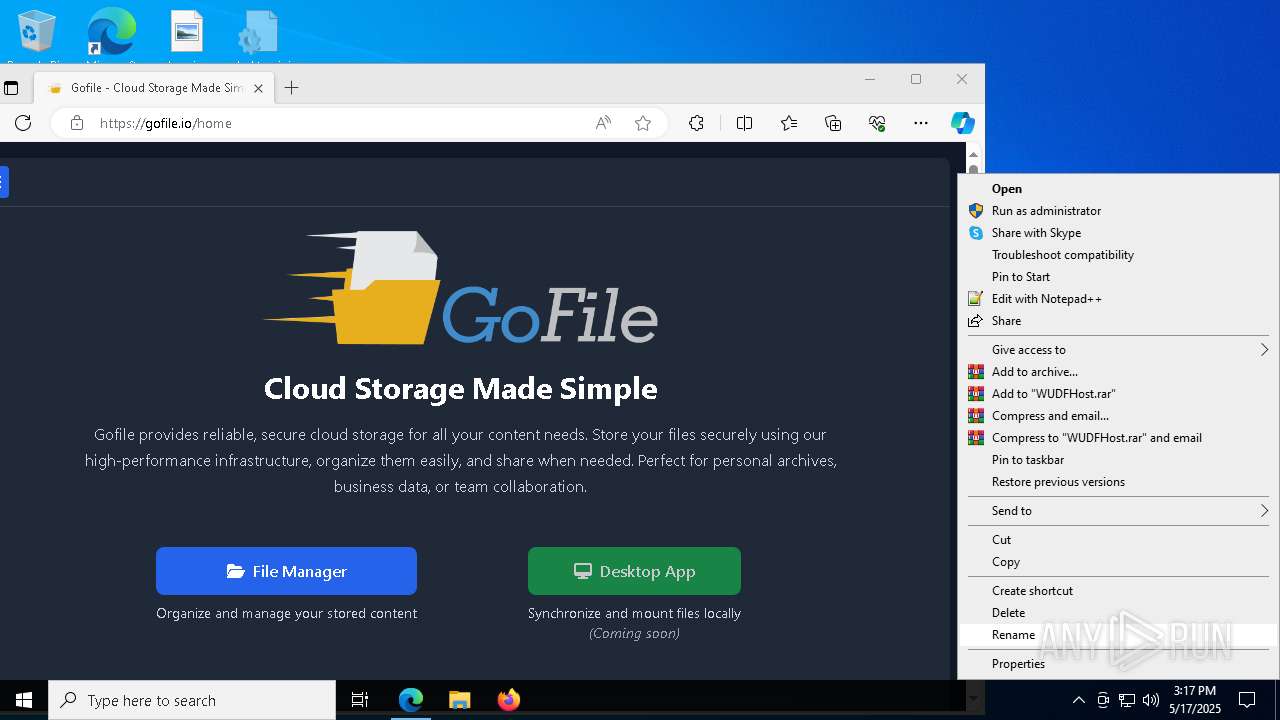Image resolution: width=1280 pixels, height=720 pixels.
Task: Expand the Send to submenu
Action: [x=1118, y=511]
